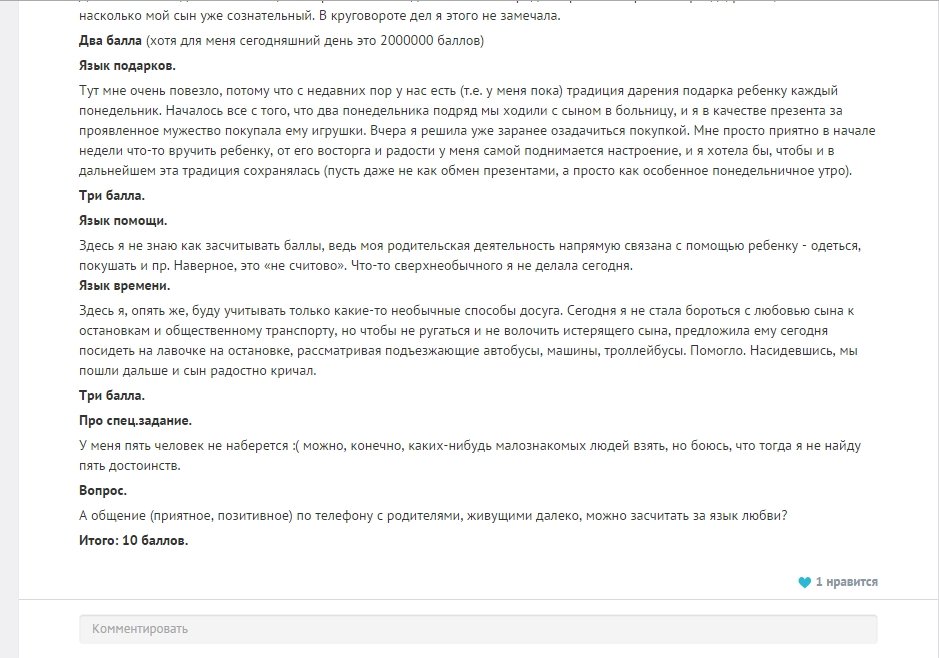This screenshot has height=658, width=939.
Task: Click the "Язык подарков." heading
Action: tap(126, 66)
